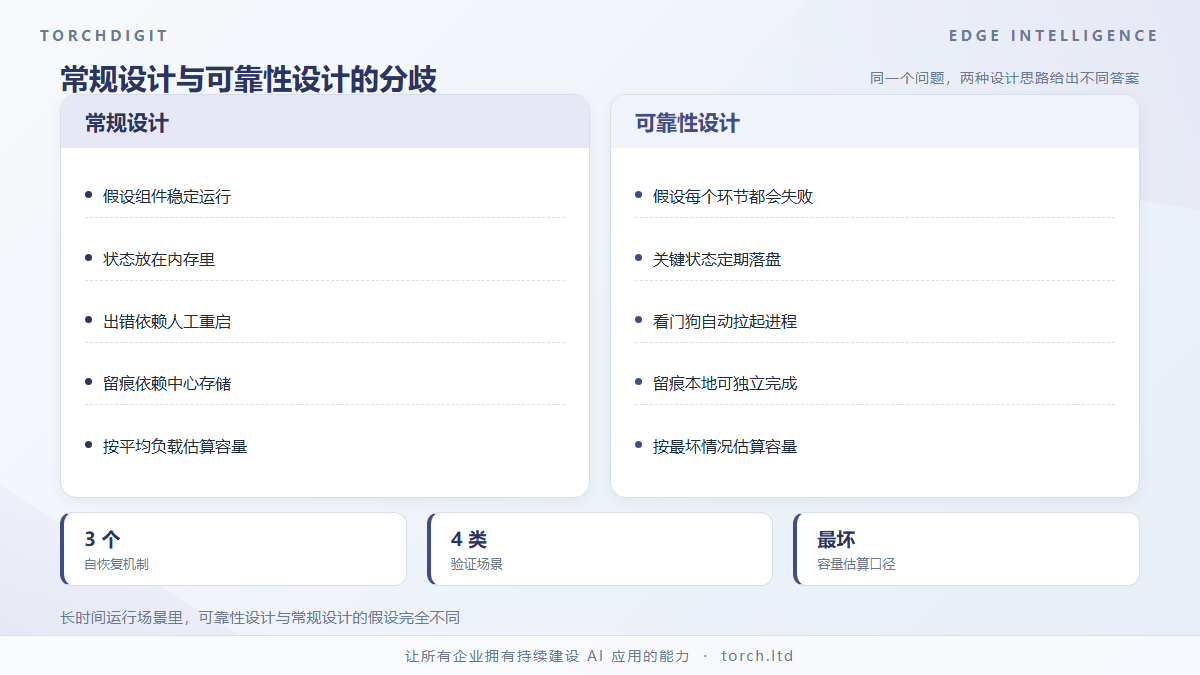Viewport: 1200px width, 675px height.
Task: Select the bullet 关键状态定期落盘
Action: tap(717, 259)
